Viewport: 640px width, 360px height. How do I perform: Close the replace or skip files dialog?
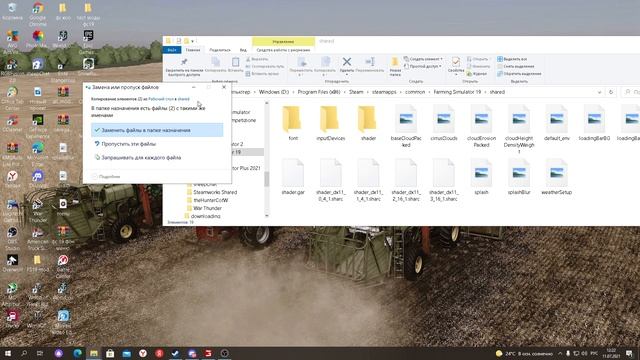click(224, 87)
